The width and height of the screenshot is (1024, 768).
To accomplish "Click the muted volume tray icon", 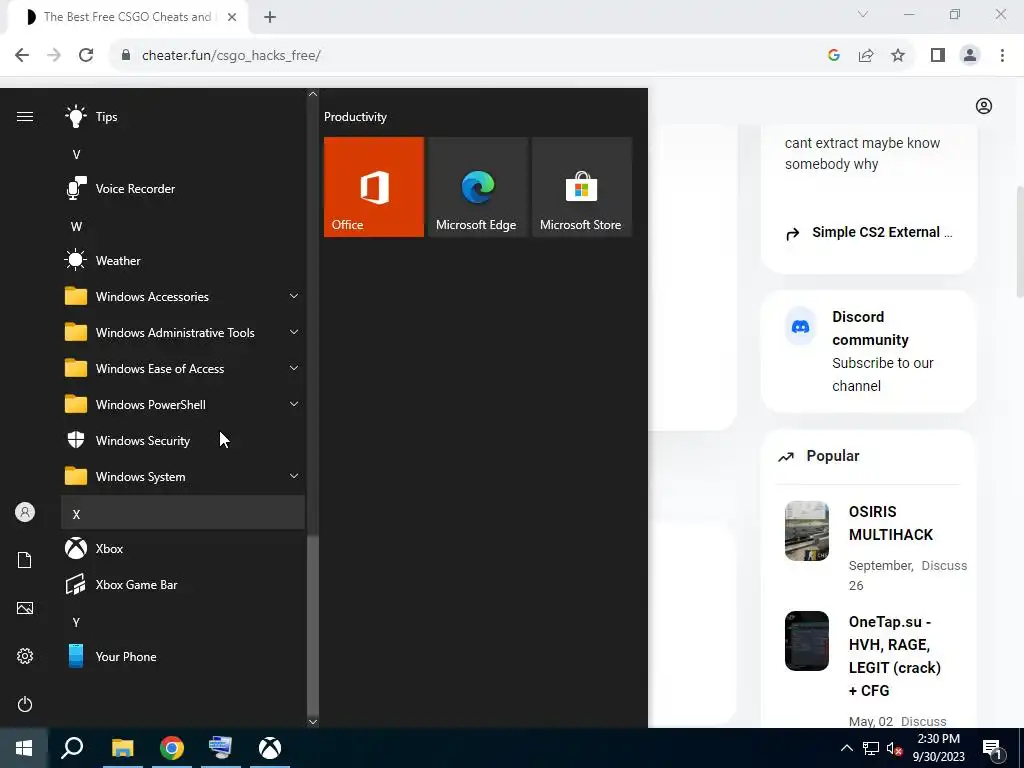I will (x=894, y=748).
